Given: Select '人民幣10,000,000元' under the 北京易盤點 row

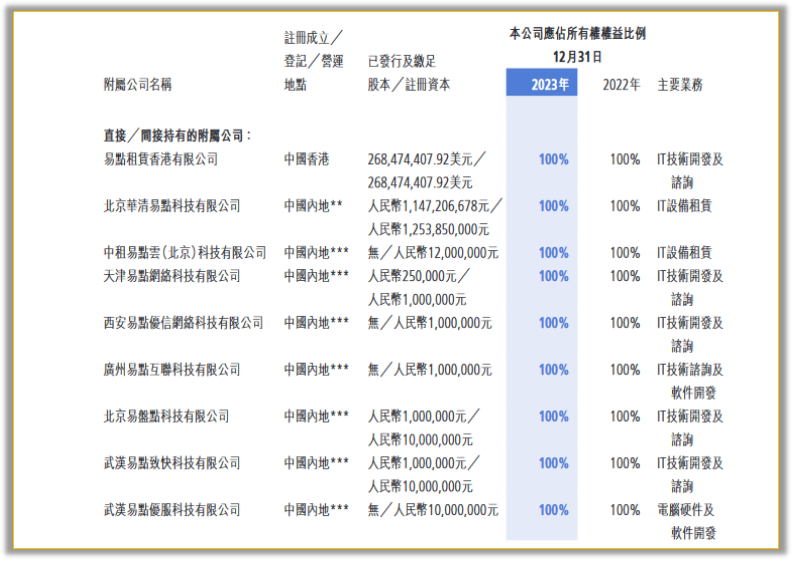Looking at the screenshot, I should (420, 440).
